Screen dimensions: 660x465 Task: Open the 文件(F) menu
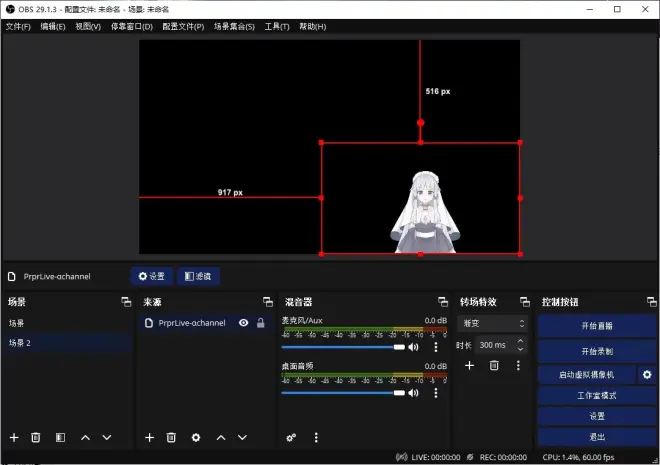point(18,27)
